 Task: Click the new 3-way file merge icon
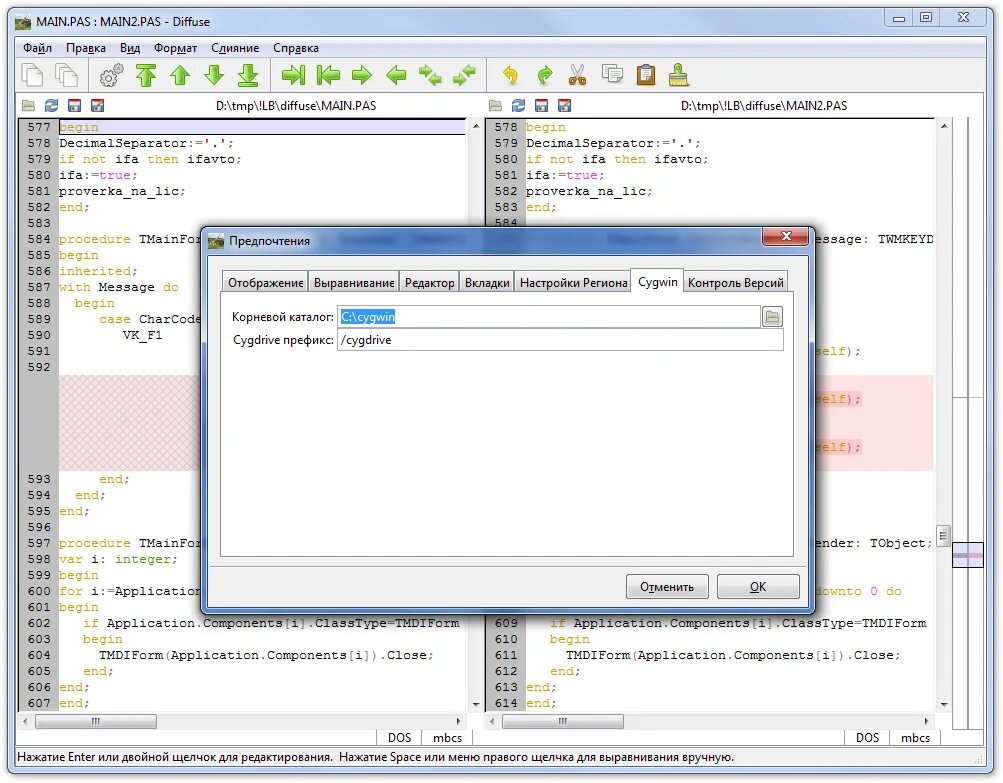pyautogui.click(x=66, y=75)
